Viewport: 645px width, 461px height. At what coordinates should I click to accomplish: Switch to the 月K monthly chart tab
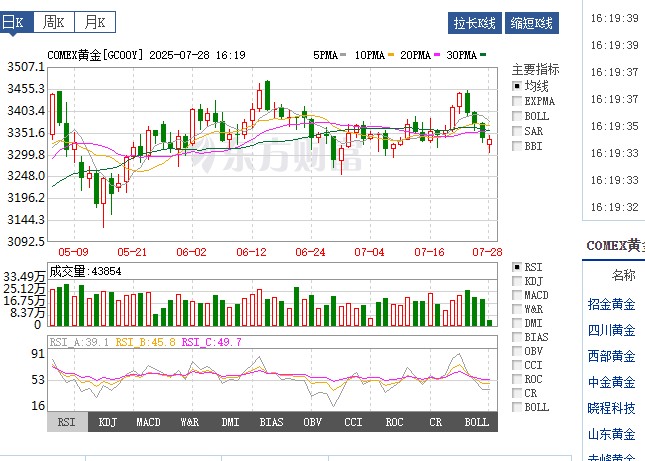95,22
